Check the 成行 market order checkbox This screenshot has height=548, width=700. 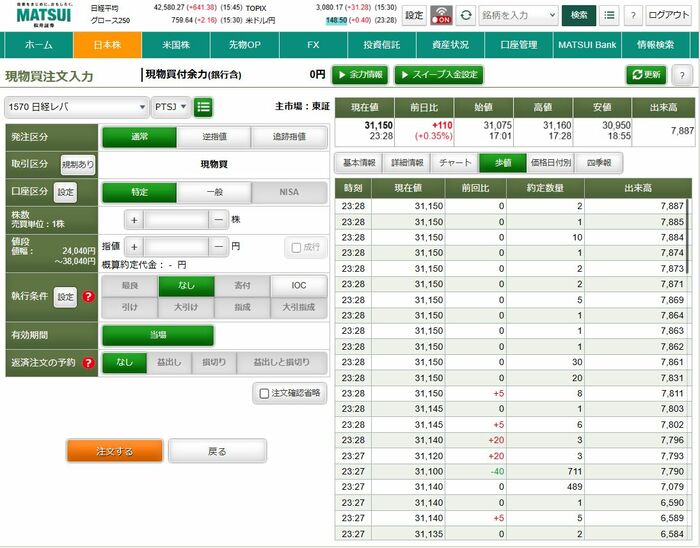(x=296, y=247)
